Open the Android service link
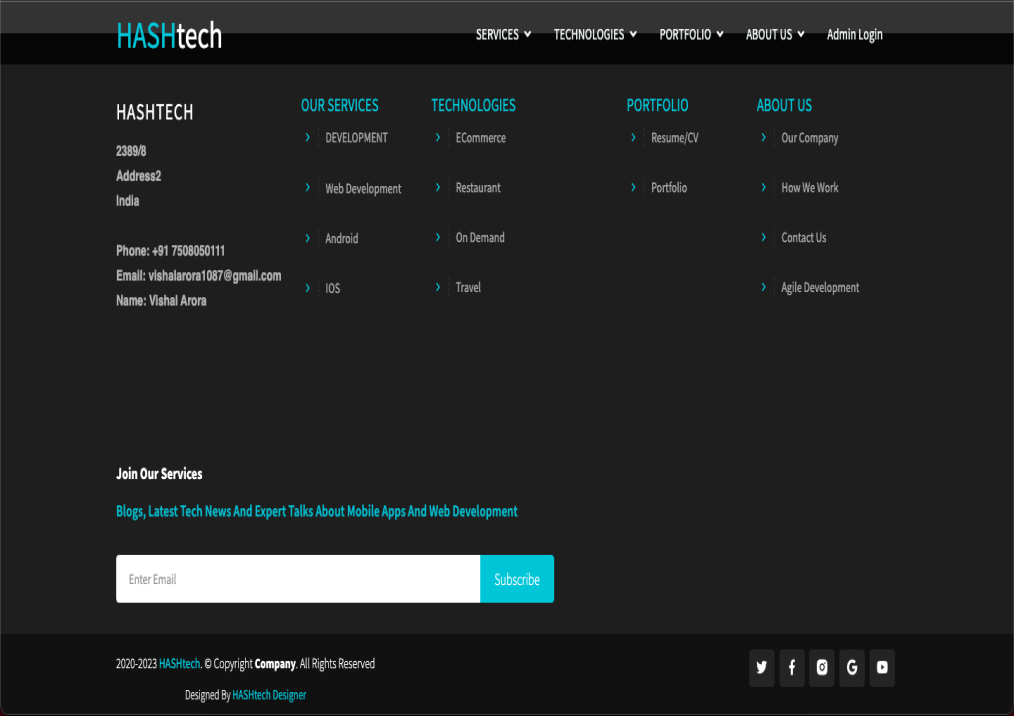The image size is (1014, 716). coord(341,239)
